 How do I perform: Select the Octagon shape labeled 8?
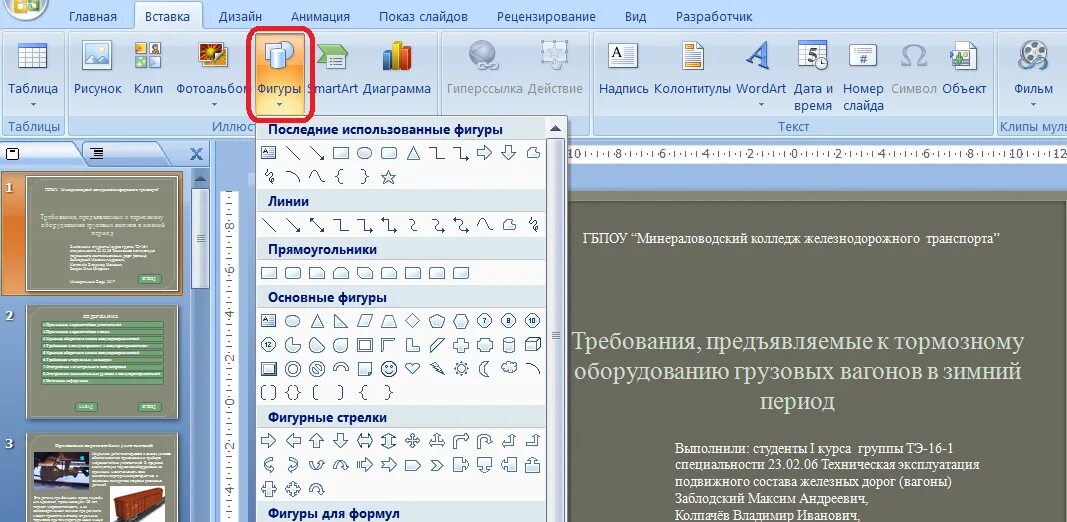point(509,321)
